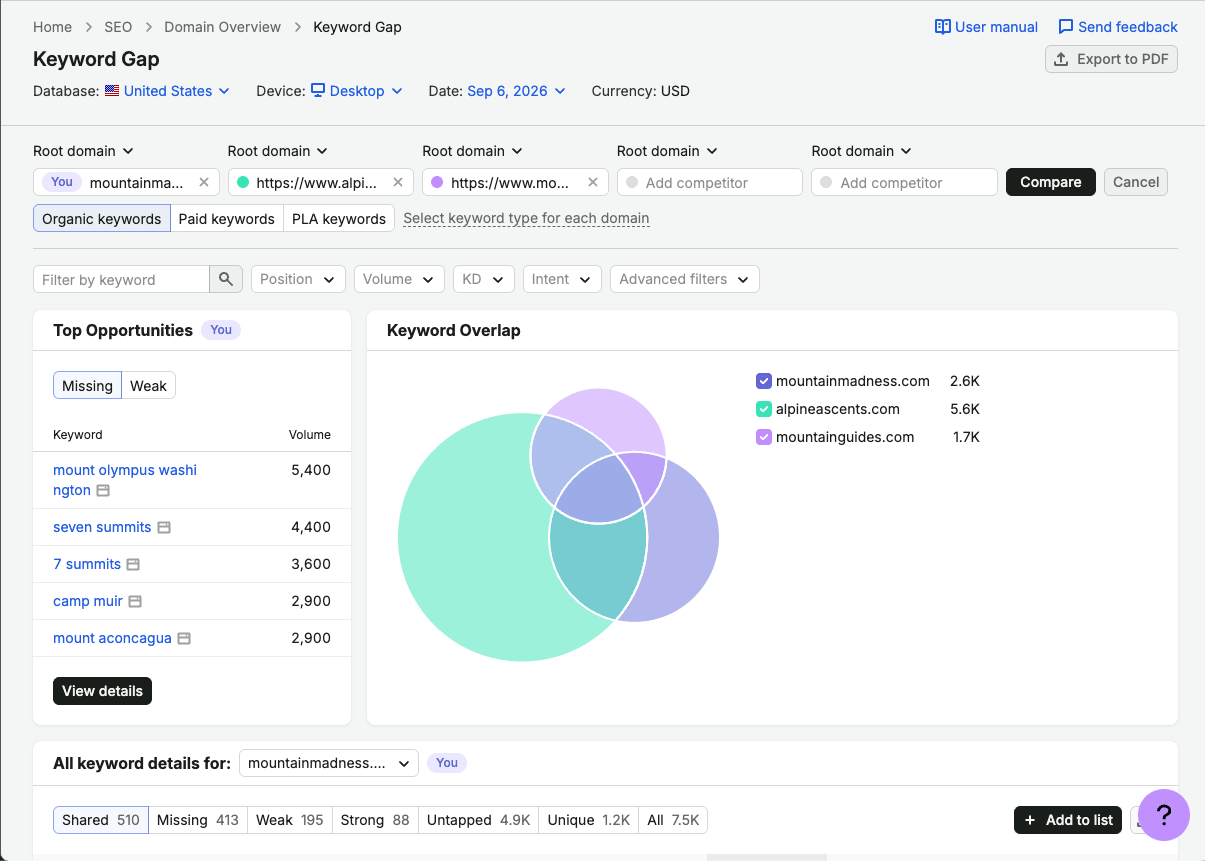Select Paid keywords type

[227, 219]
